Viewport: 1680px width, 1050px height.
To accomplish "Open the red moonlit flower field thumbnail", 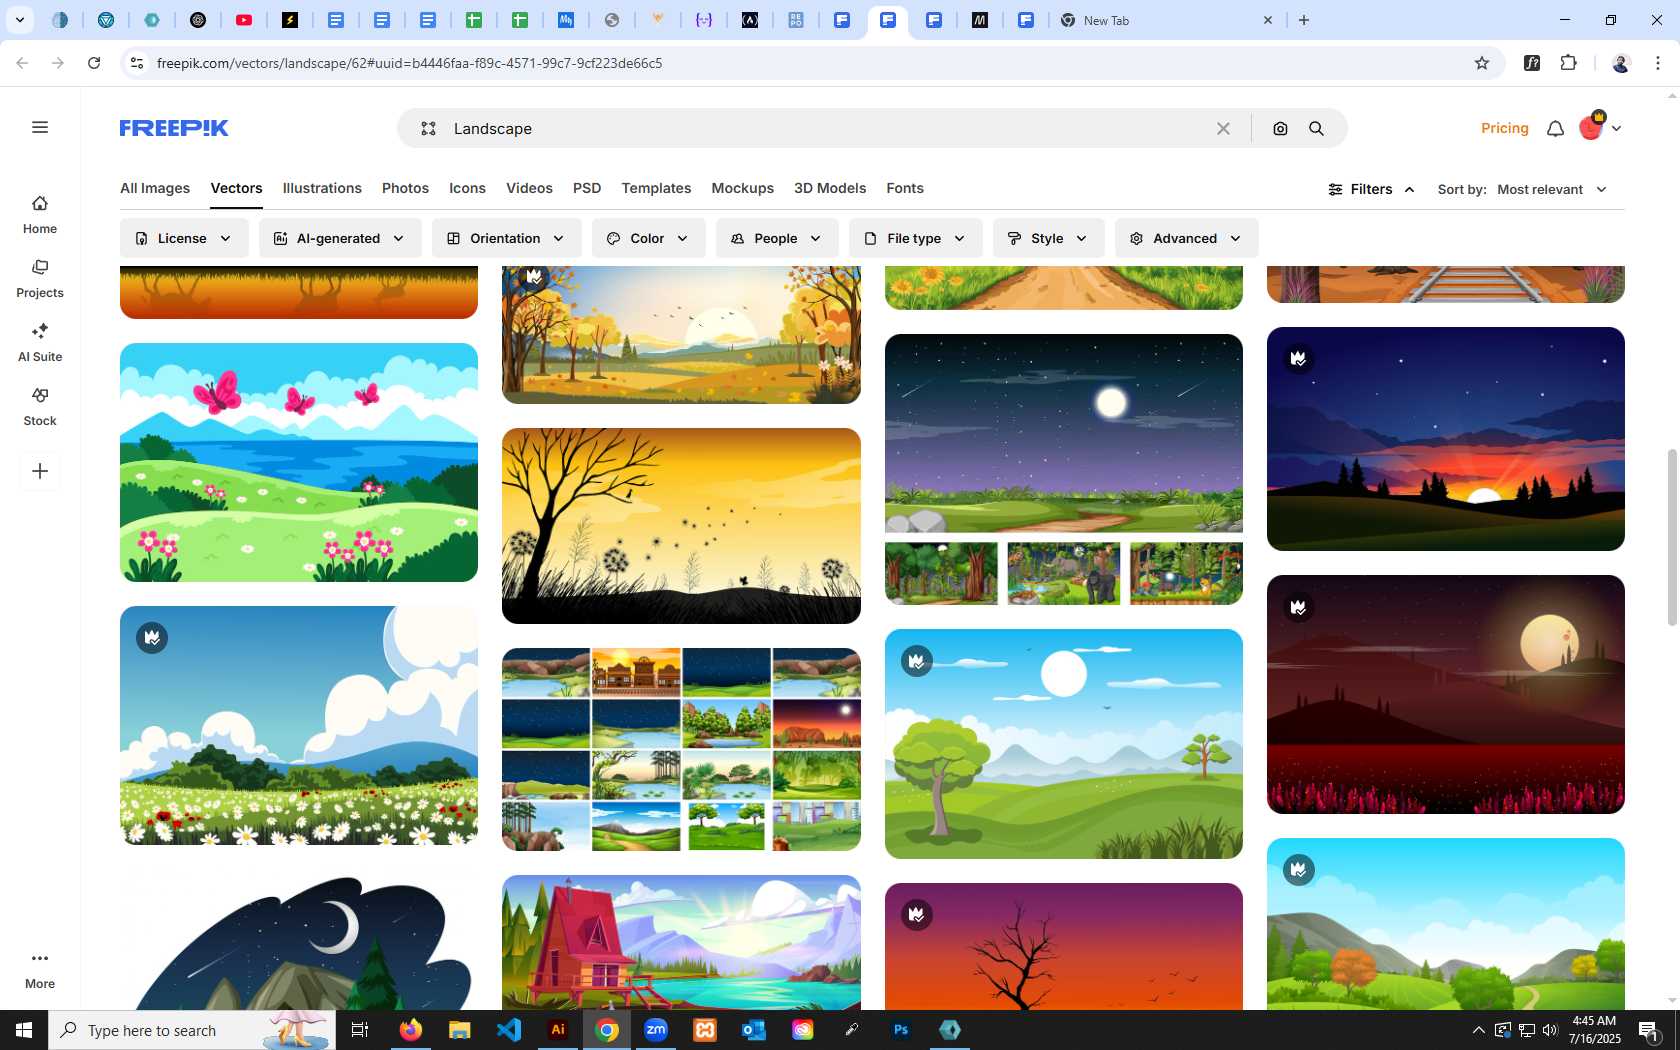I will (x=1446, y=694).
